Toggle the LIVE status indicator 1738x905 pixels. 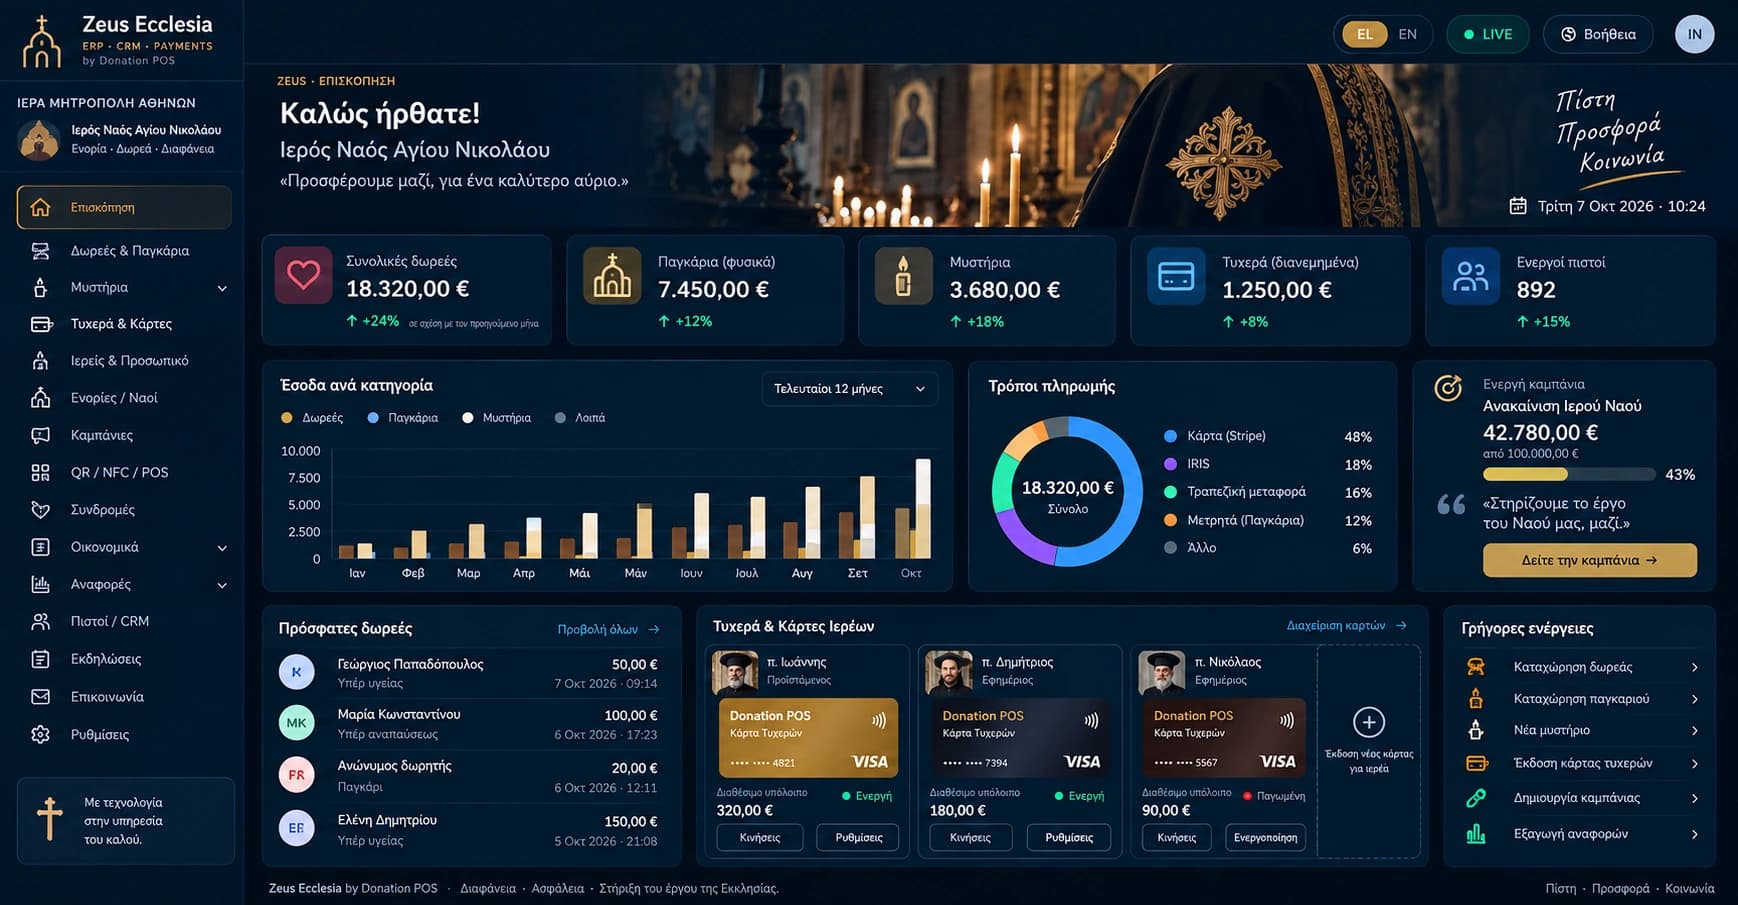click(1488, 34)
